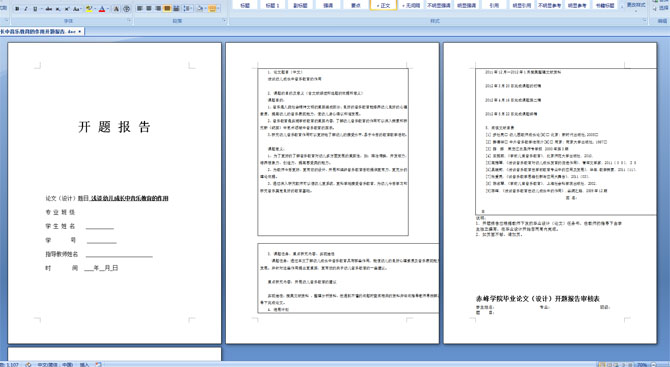Align text left
Screen dimensions: 670x367
[140, 9]
